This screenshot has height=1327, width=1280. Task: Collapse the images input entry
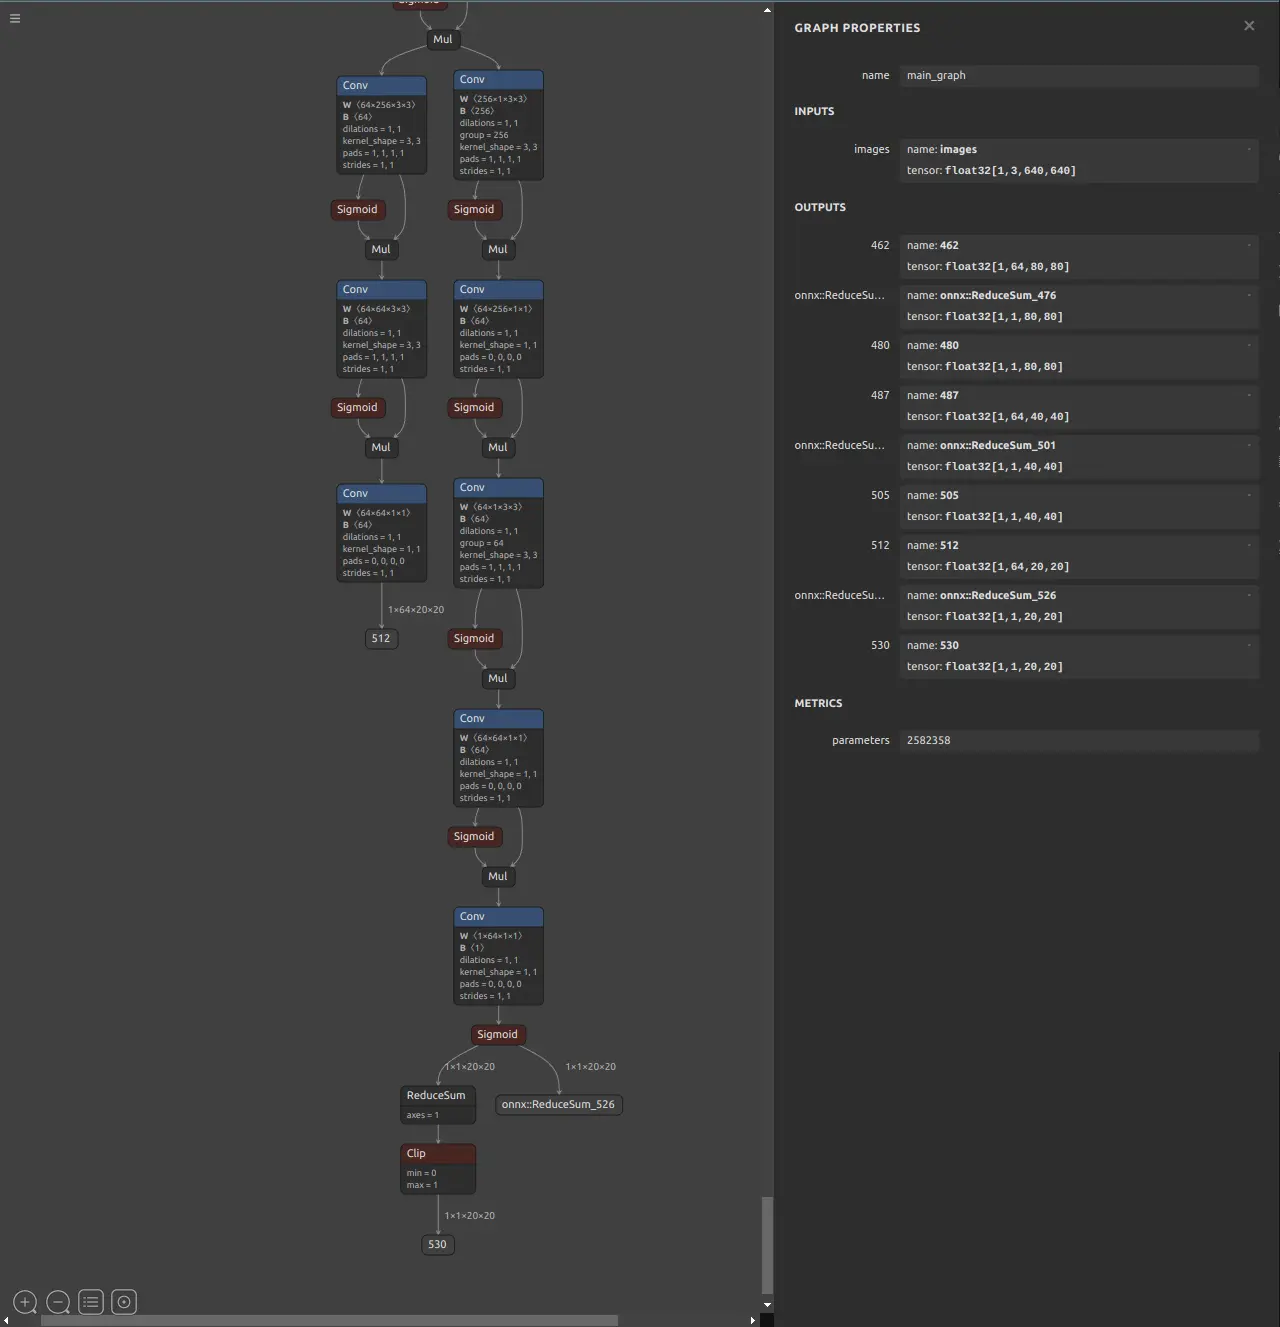pos(1249,149)
